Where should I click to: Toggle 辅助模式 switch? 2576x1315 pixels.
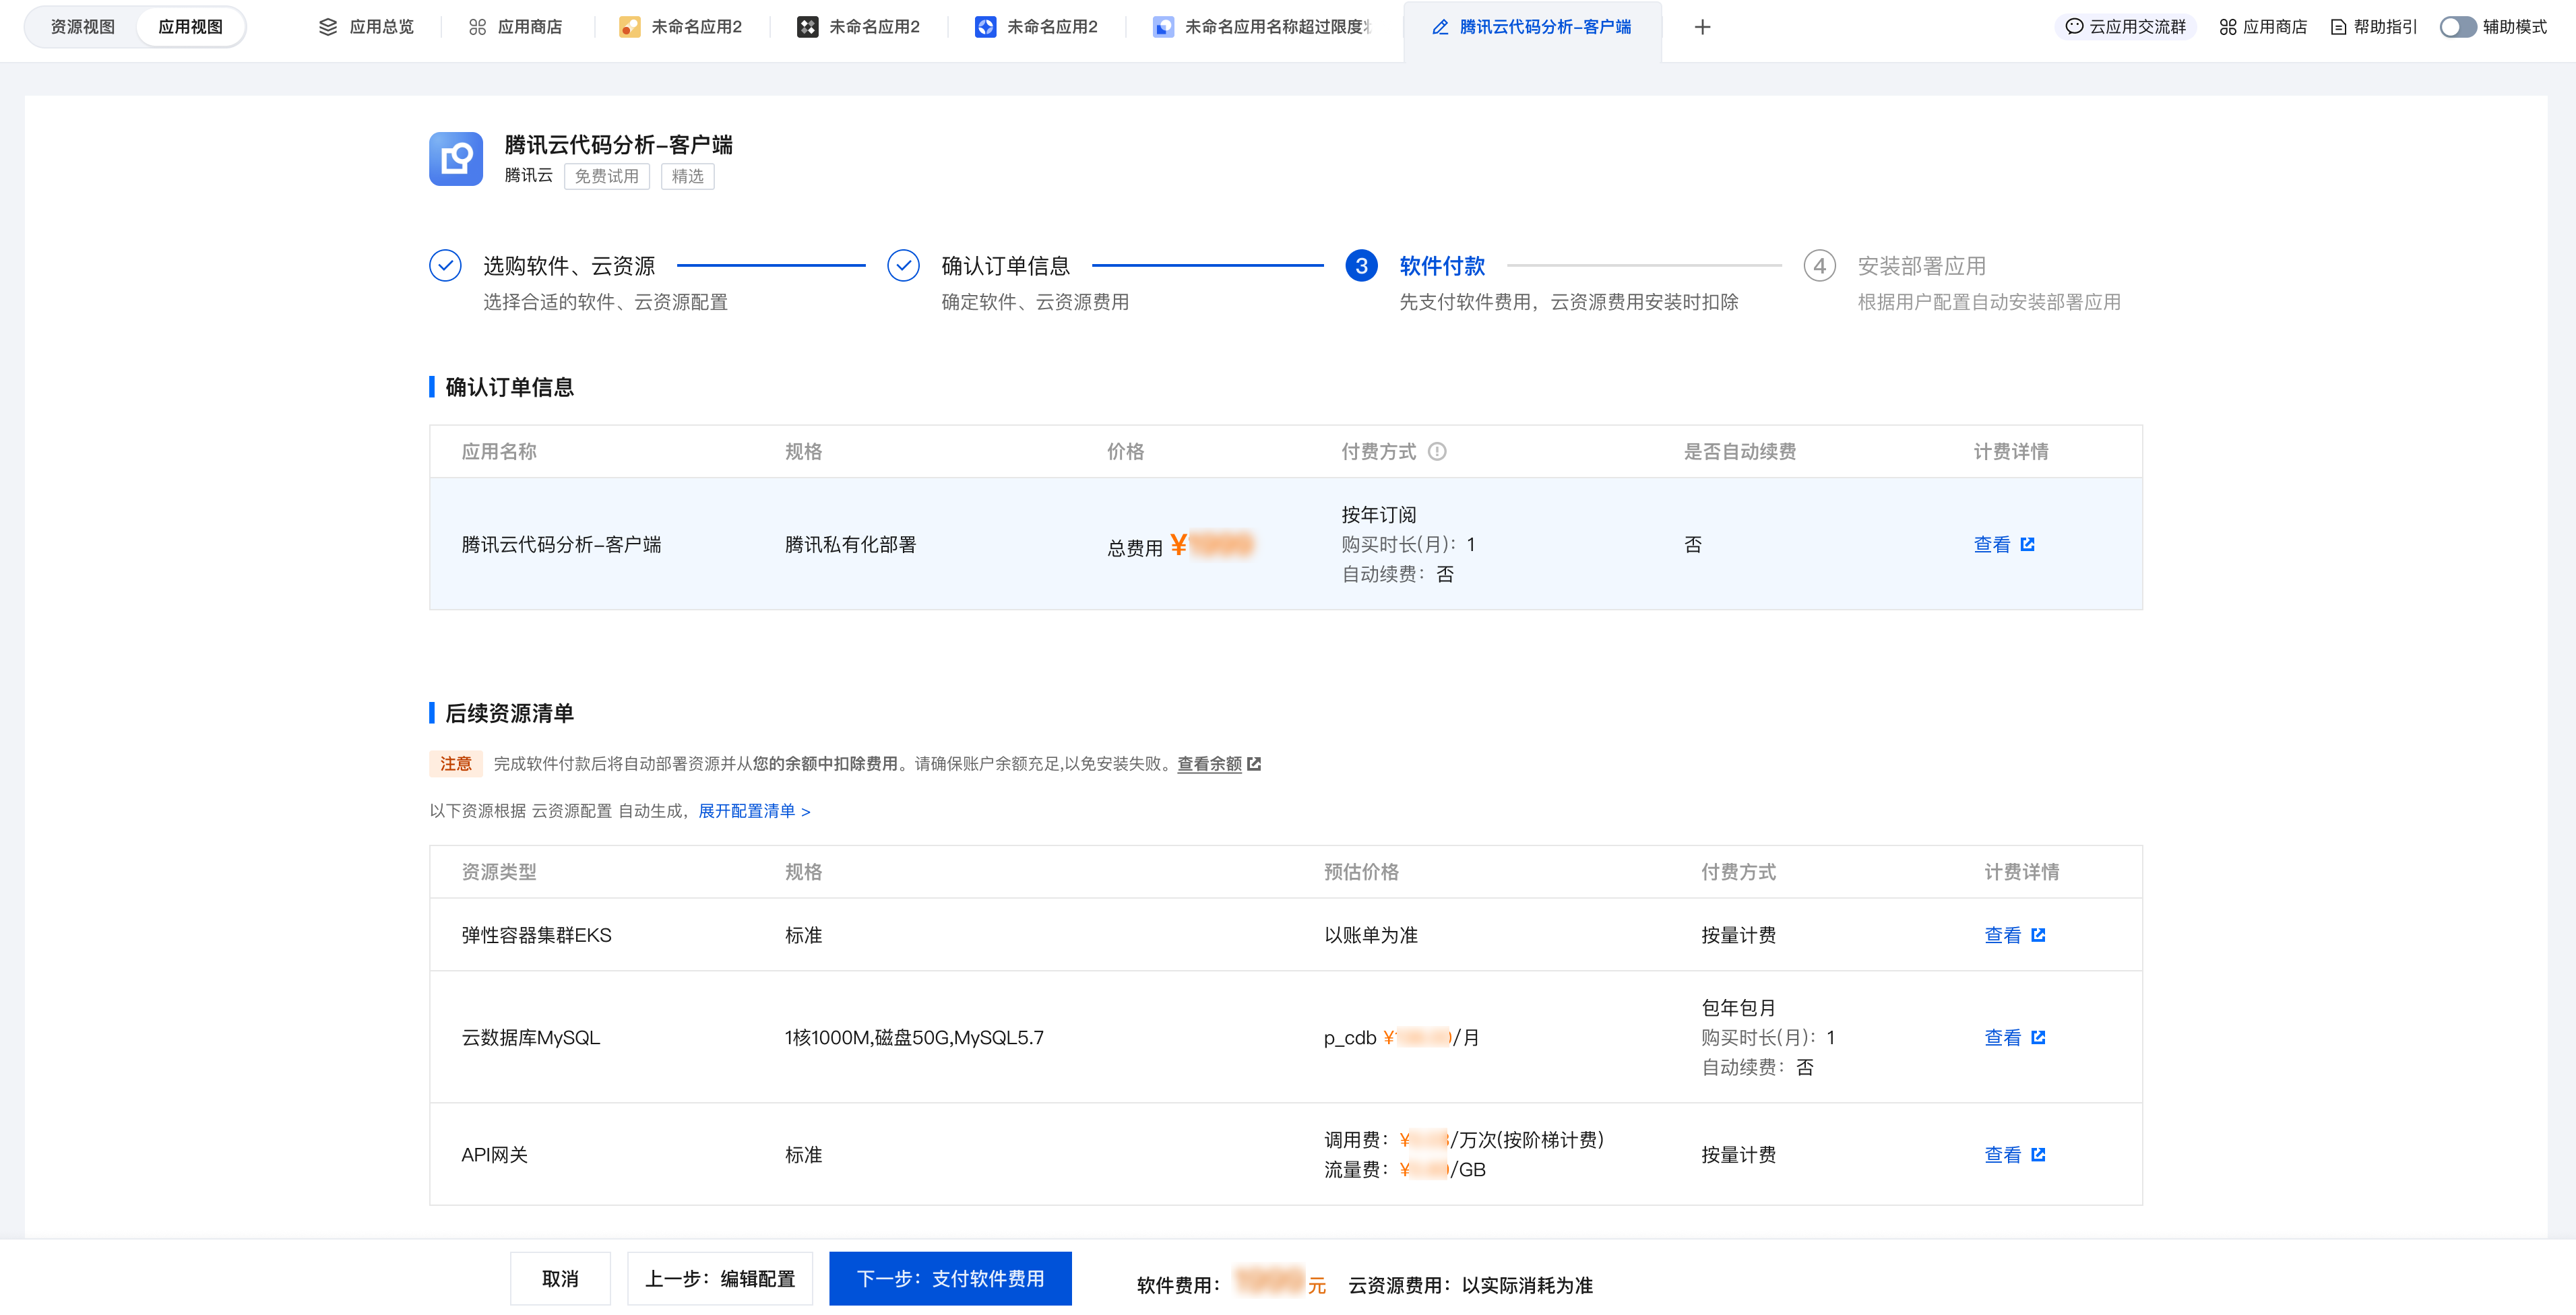[x=2457, y=27]
